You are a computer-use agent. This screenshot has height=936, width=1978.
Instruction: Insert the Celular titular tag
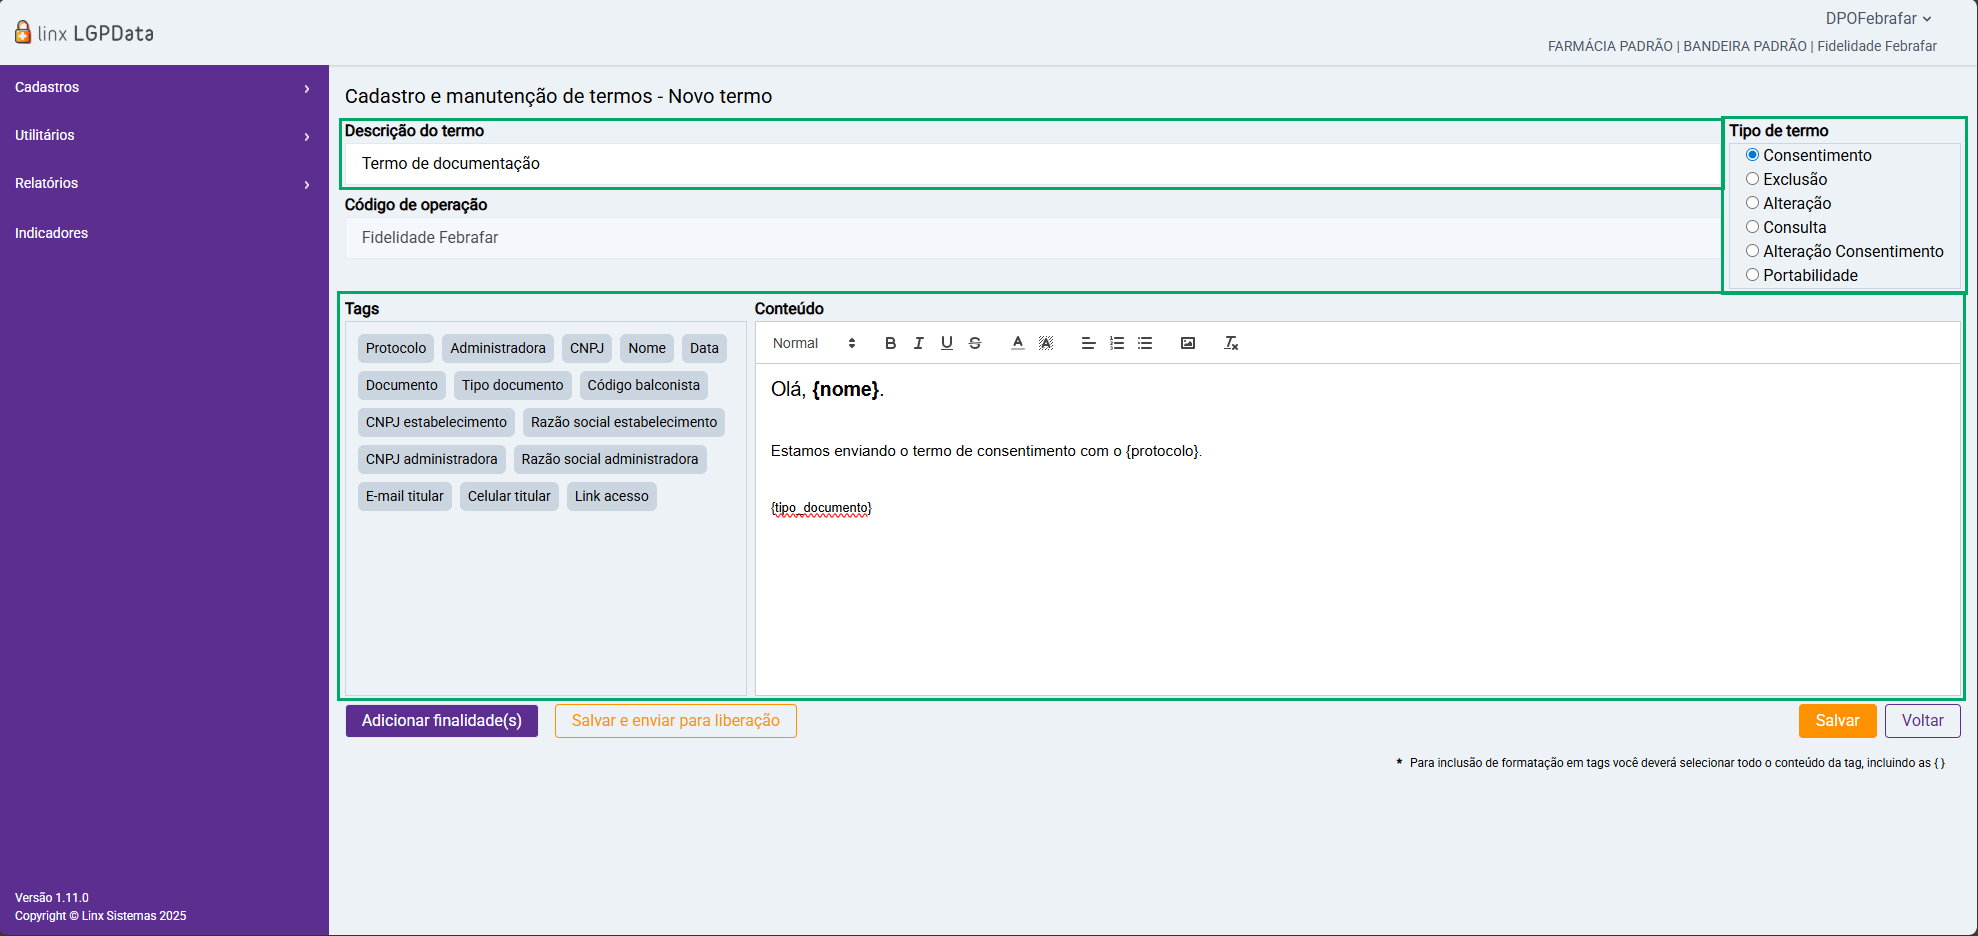pos(509,496)
